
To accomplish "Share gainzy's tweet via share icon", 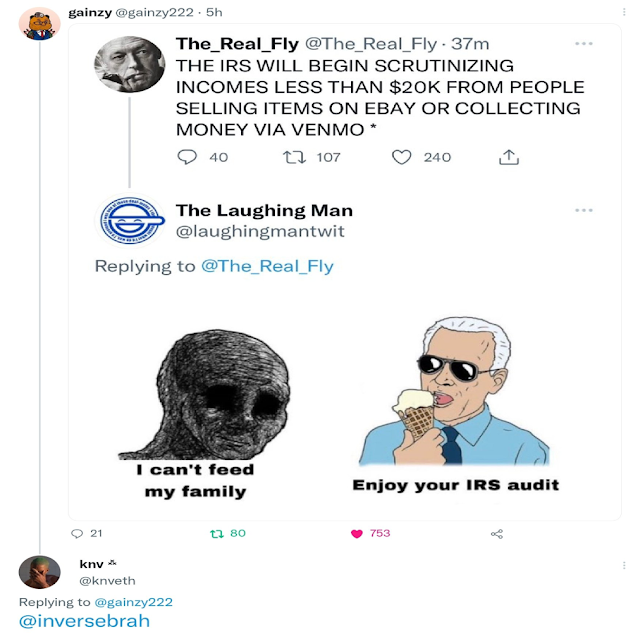I will pyautogui.click(x=497, y=533).
